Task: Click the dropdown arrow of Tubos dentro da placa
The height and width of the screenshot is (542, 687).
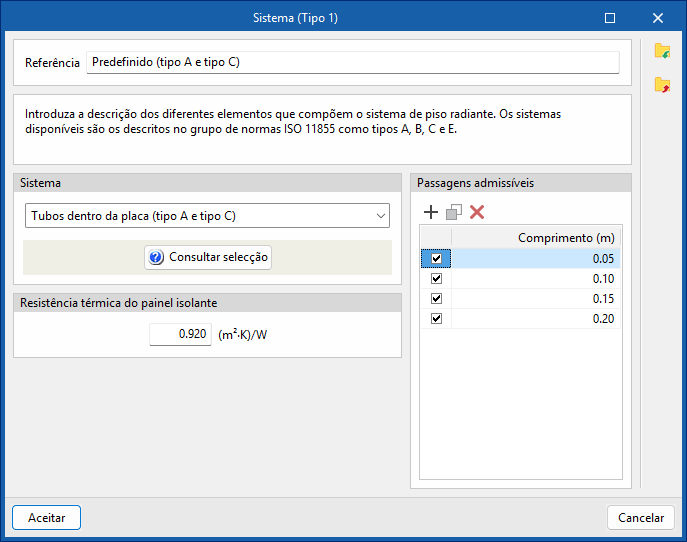Action: pyautogui.click(x=380, y=215)
